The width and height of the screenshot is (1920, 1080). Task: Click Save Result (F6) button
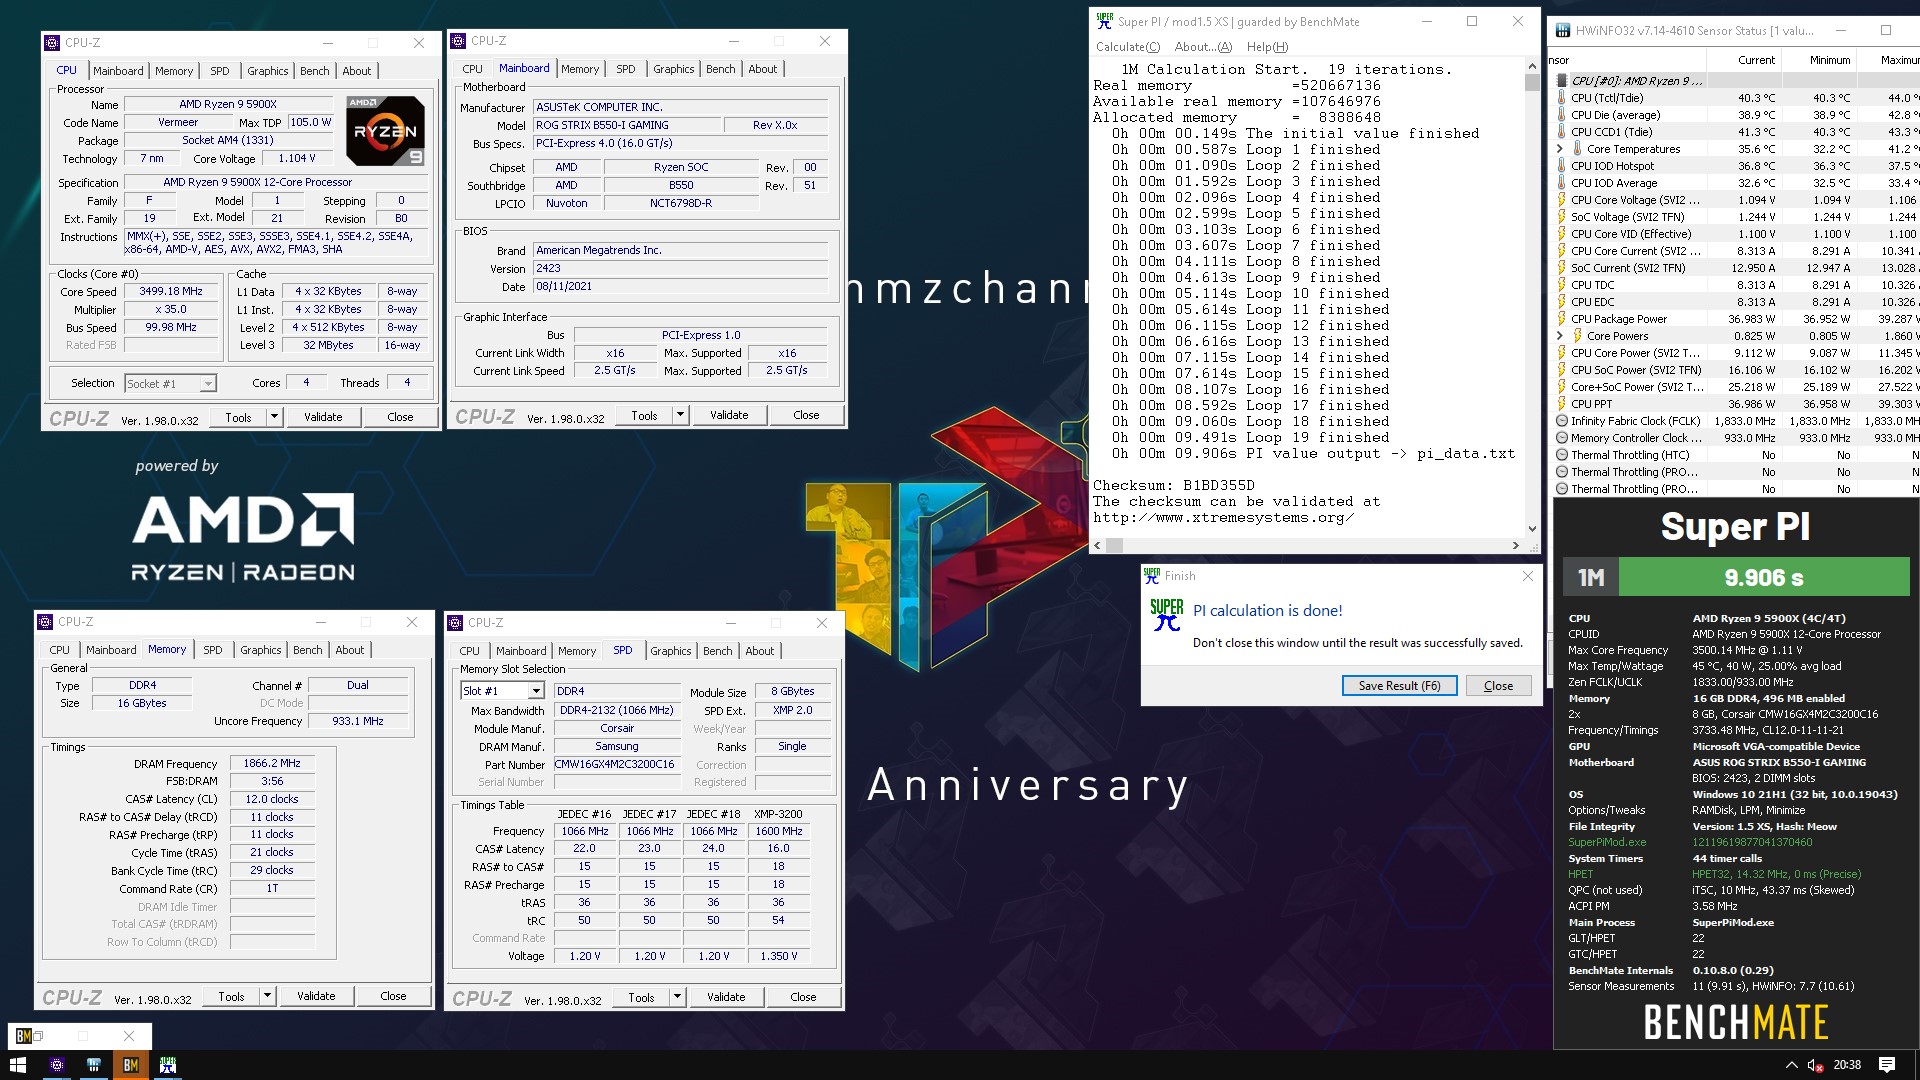(1399, 686)
